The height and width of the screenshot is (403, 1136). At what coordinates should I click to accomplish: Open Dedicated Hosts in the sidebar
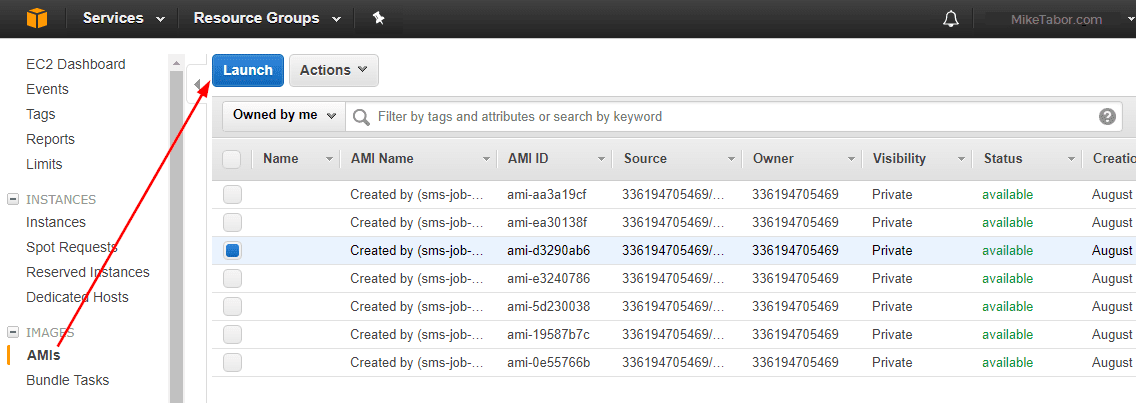click(77, 298)
